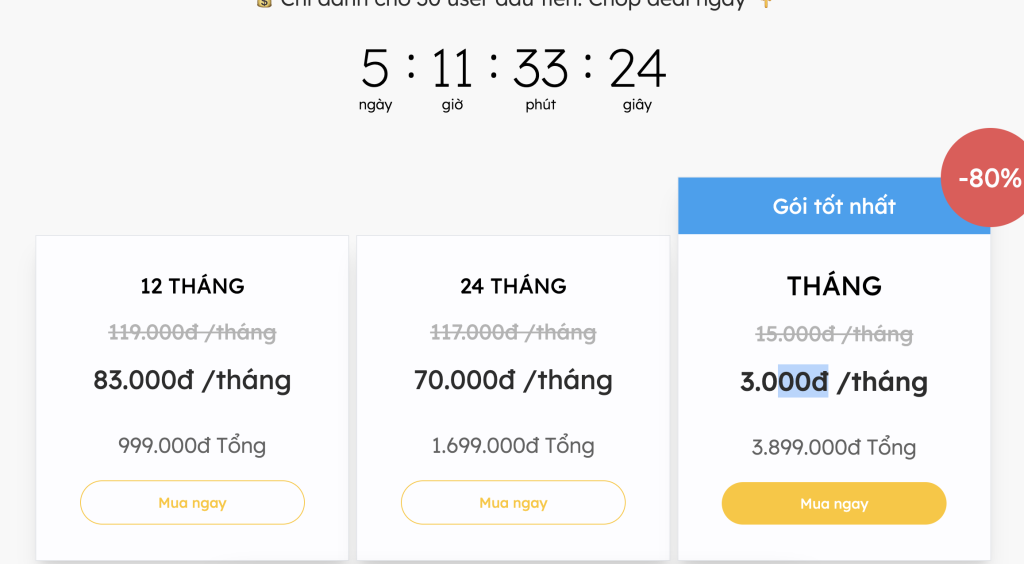Click Mua ngay for the 24 THÁNG plan

click(513, 503)
